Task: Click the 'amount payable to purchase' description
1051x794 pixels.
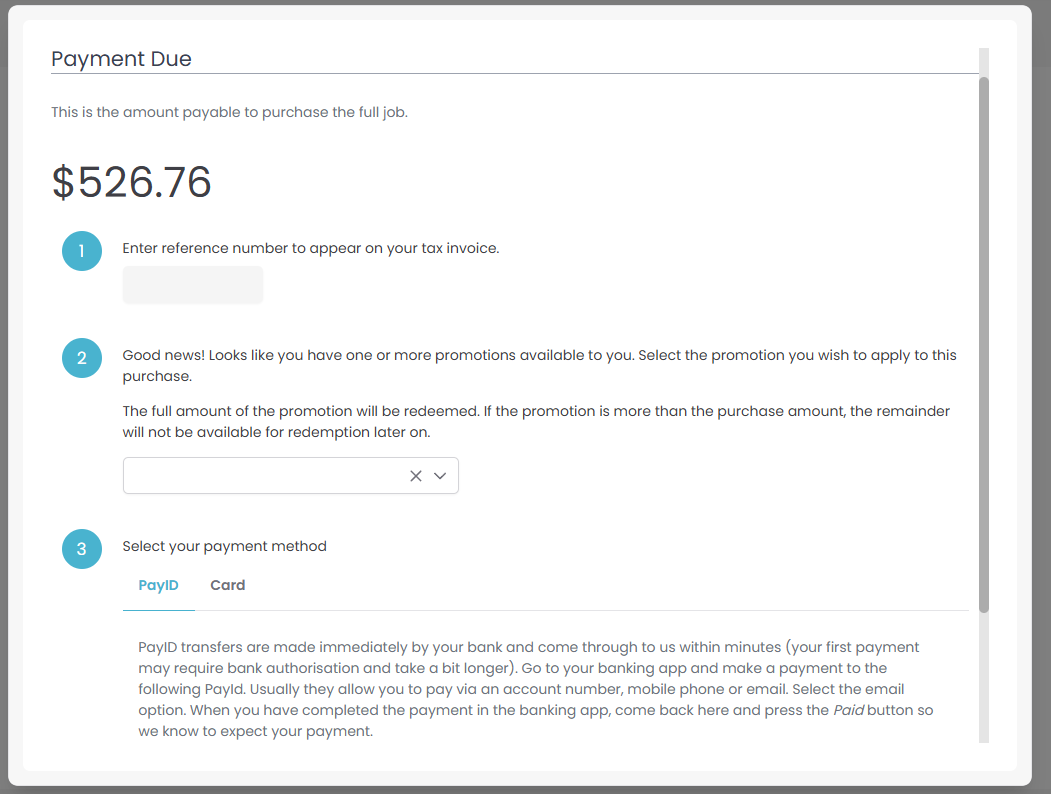Action: point(229,112)
